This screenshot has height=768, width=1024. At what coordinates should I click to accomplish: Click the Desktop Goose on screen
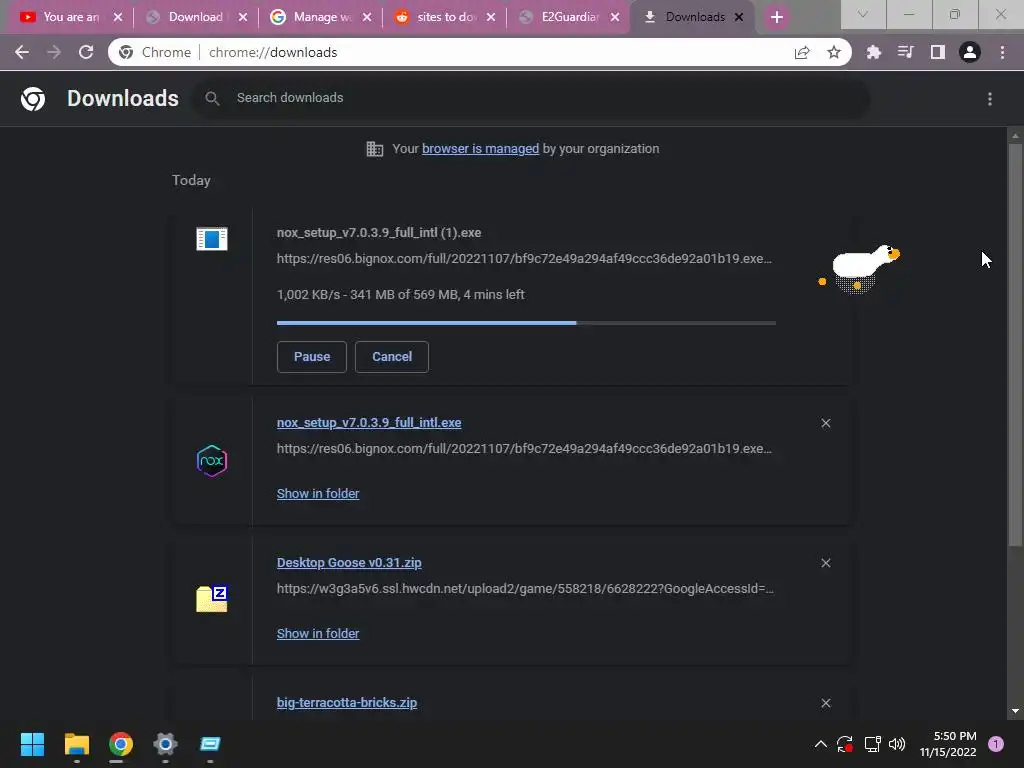861,269
